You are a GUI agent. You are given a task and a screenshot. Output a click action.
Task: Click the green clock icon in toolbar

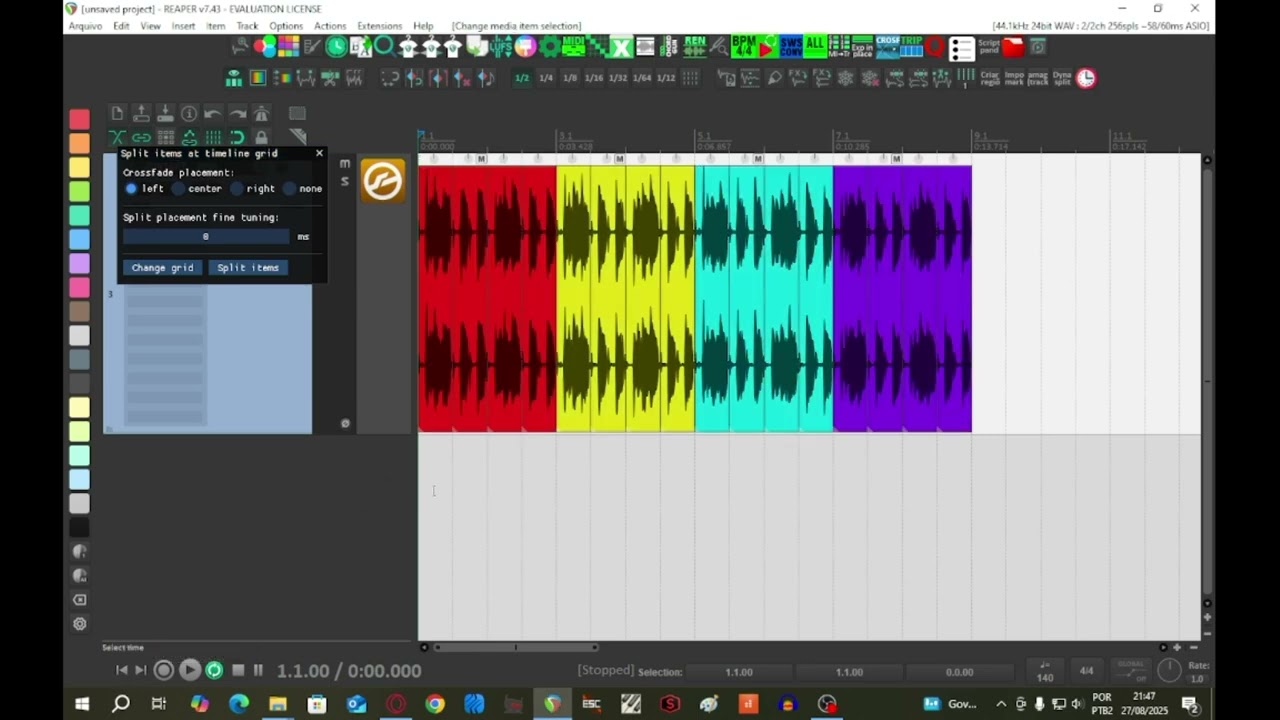(x=336, y=46)
